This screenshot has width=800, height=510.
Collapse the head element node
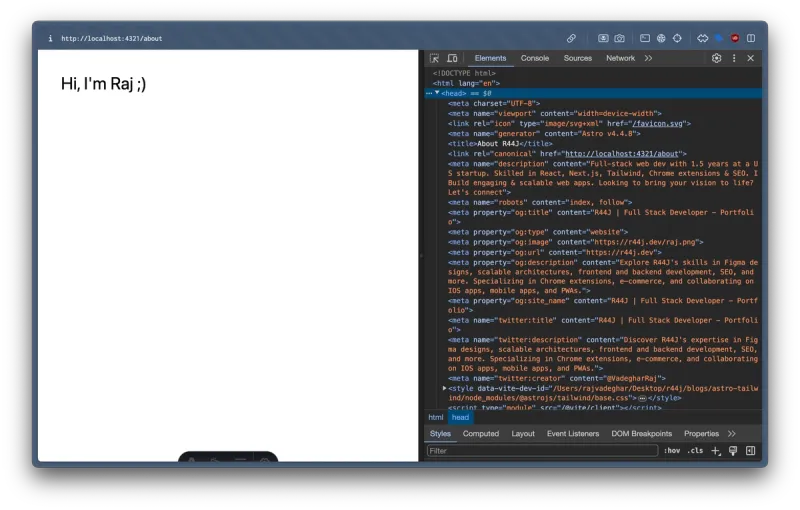pyautogui.click(x=437, y=93)
